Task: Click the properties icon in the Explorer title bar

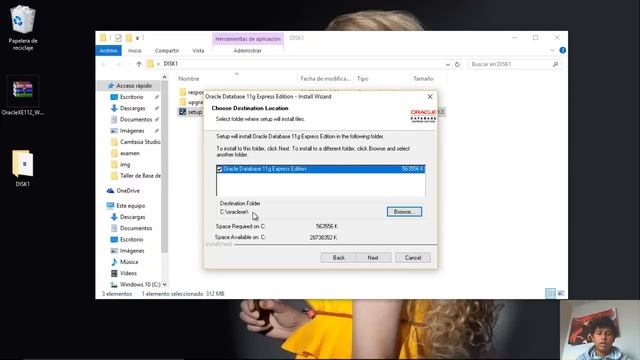Action: [x=118, y=38]
